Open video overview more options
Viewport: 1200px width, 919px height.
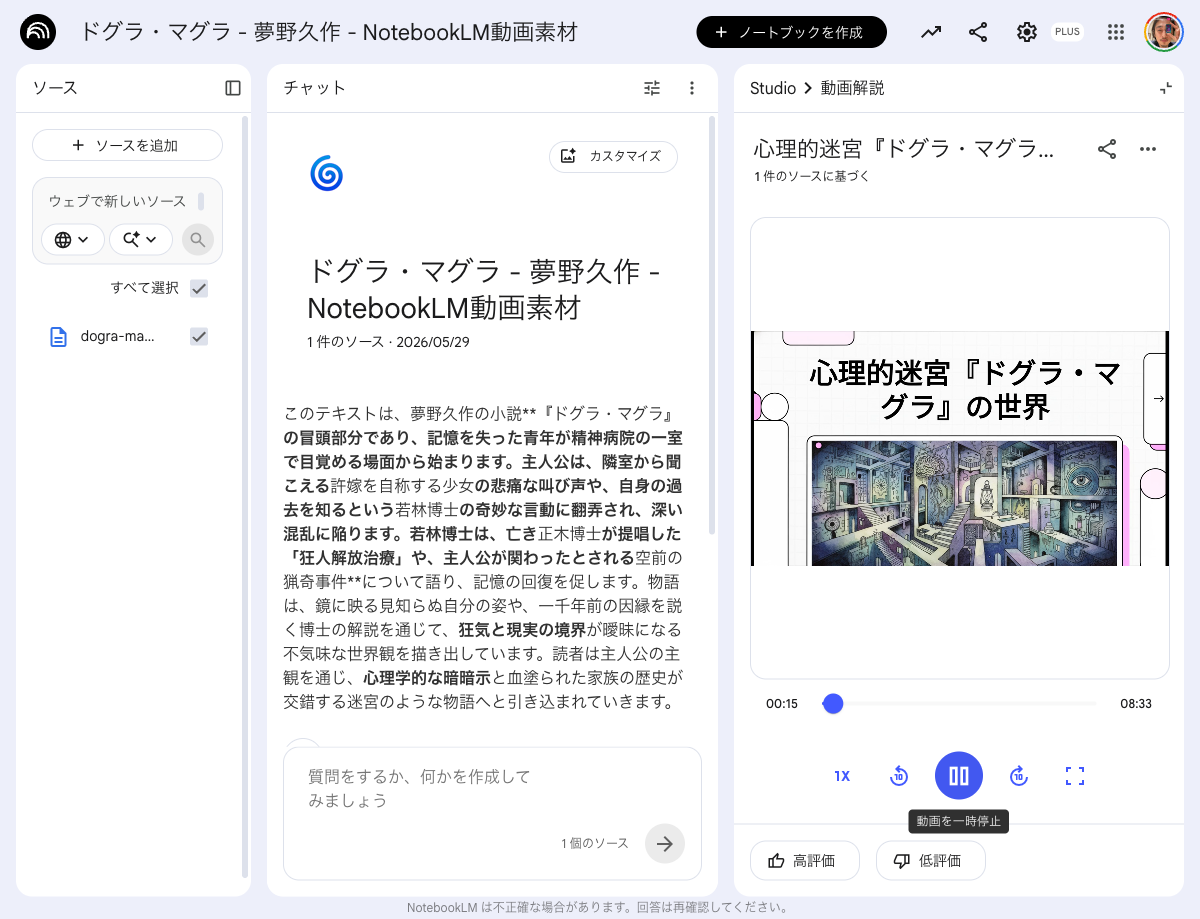[1148, 150]
